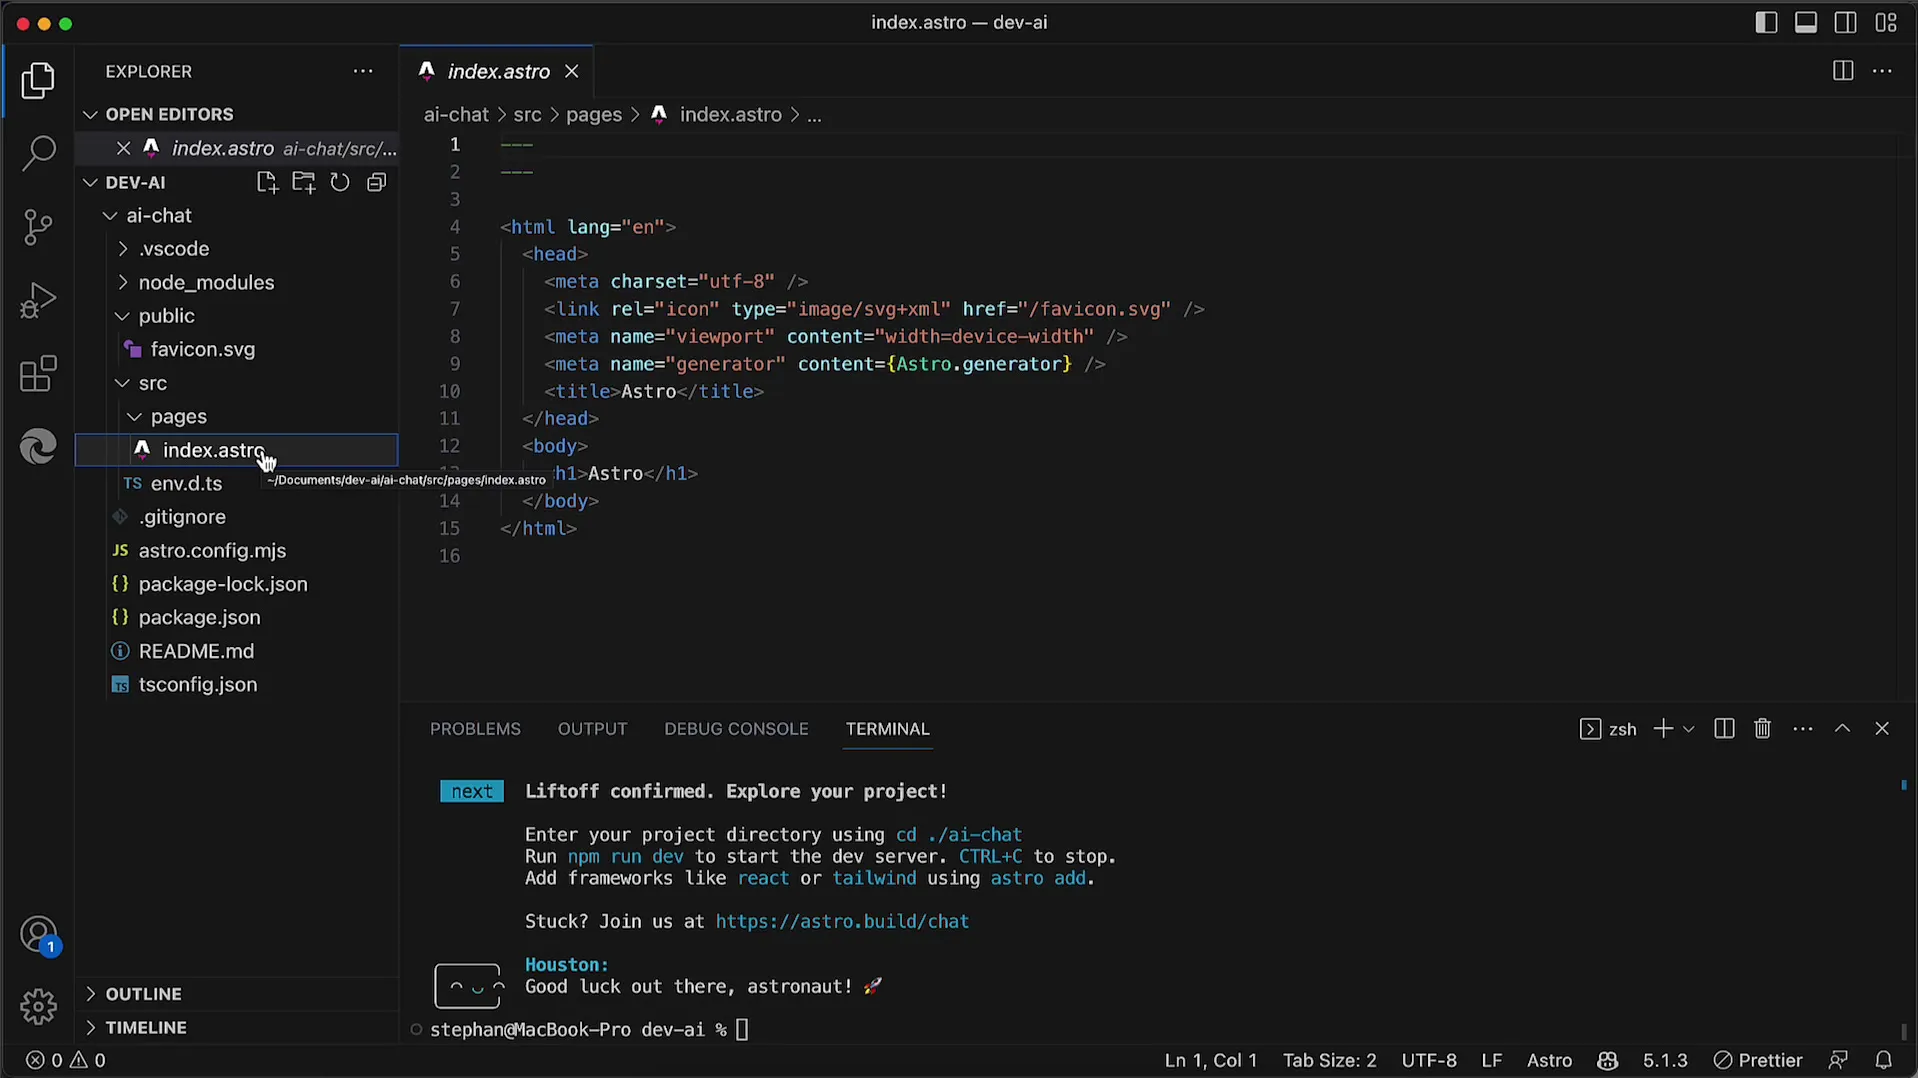Refresh the Explorer file tree
The width and height of the screenshot is (1918, 1078).
[340, 182]
